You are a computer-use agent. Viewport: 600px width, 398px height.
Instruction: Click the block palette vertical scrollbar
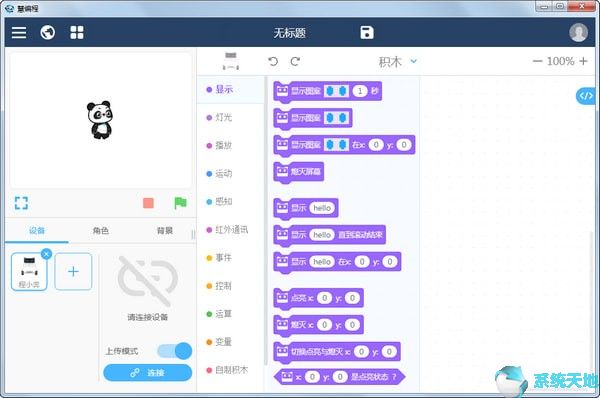coord(265,220)
